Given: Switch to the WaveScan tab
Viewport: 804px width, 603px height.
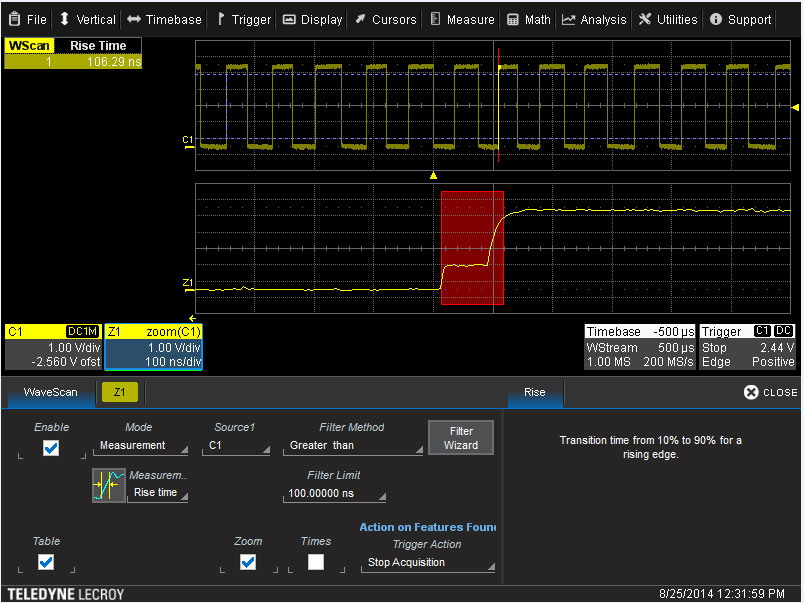Looking at the screenshot, I should tap(50, 392).
